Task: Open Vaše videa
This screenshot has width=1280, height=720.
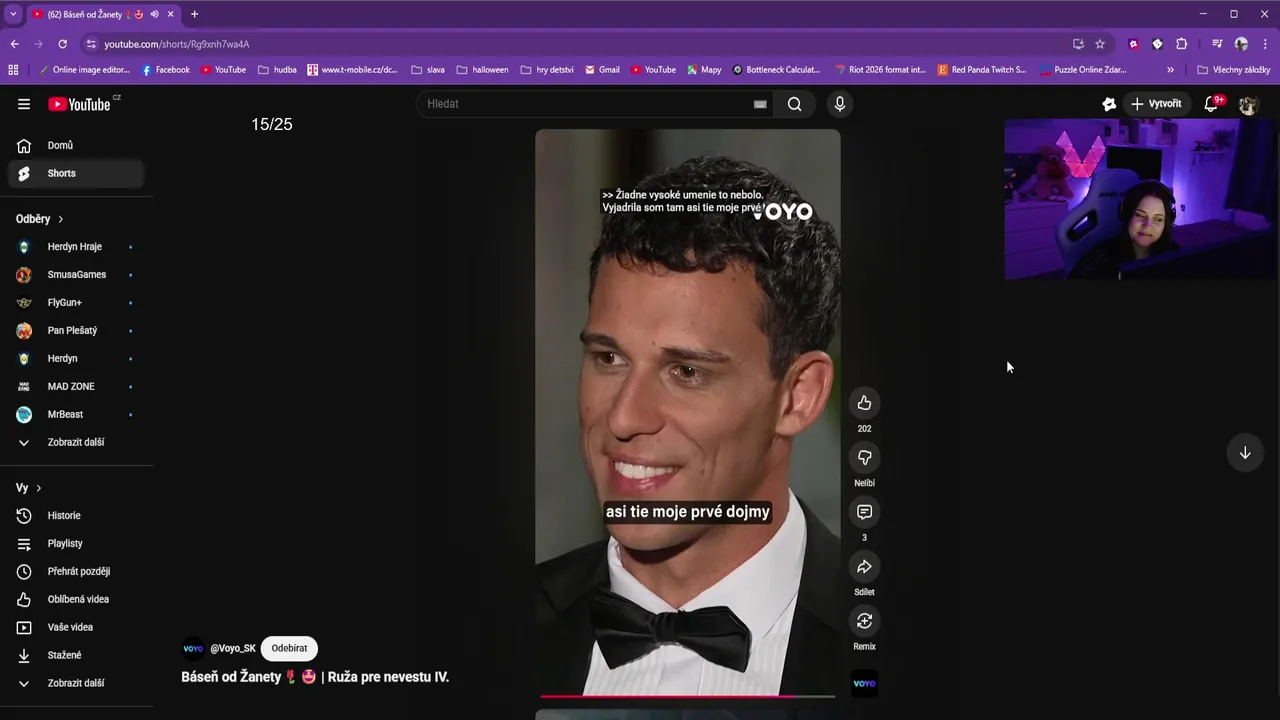Action: [76, 628]
